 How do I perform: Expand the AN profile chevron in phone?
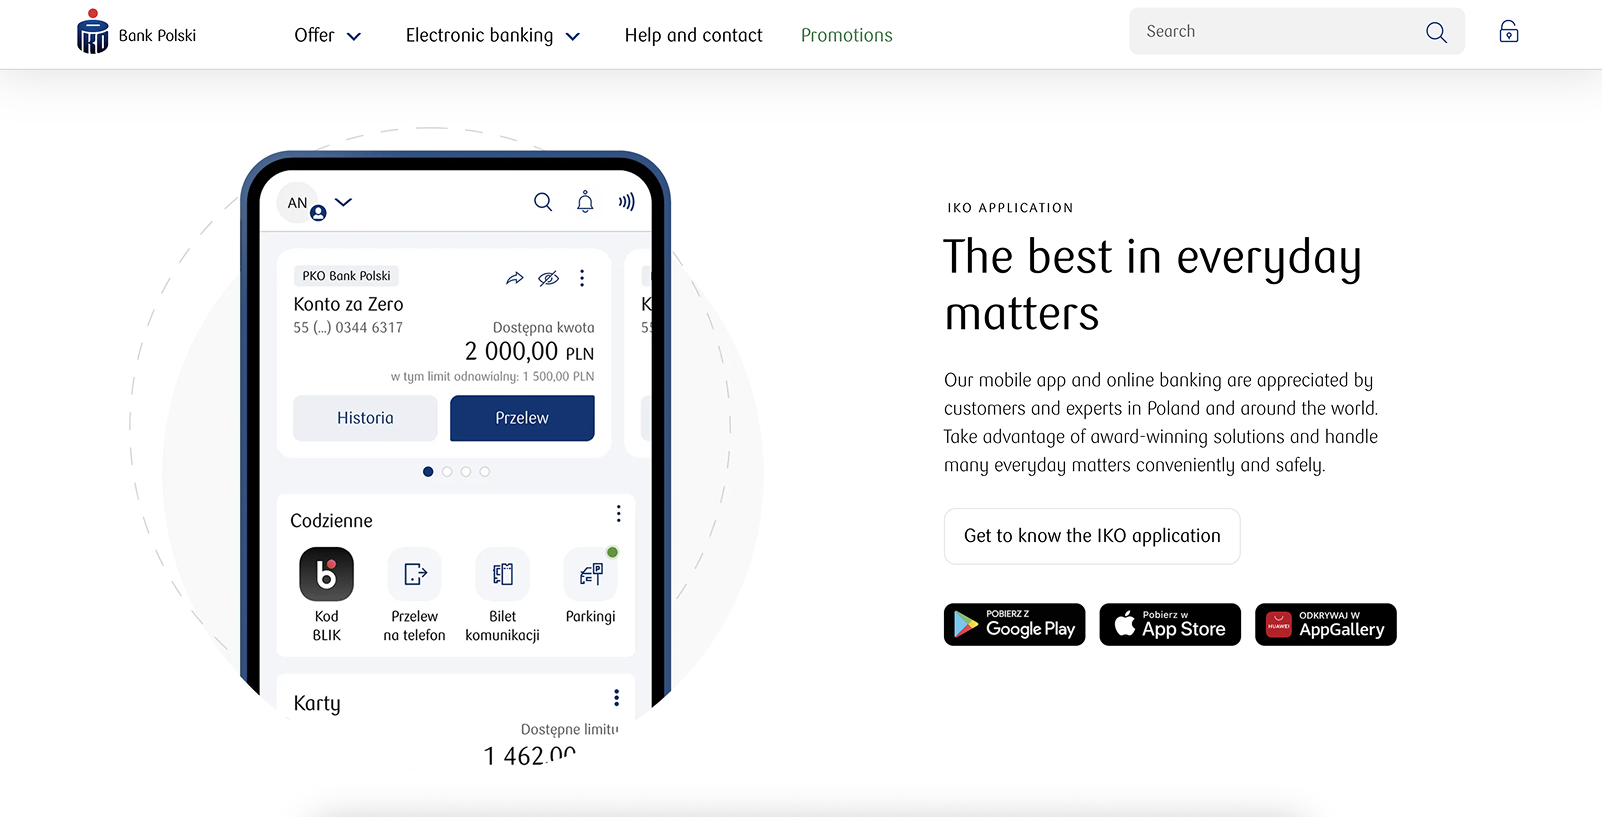343,202
